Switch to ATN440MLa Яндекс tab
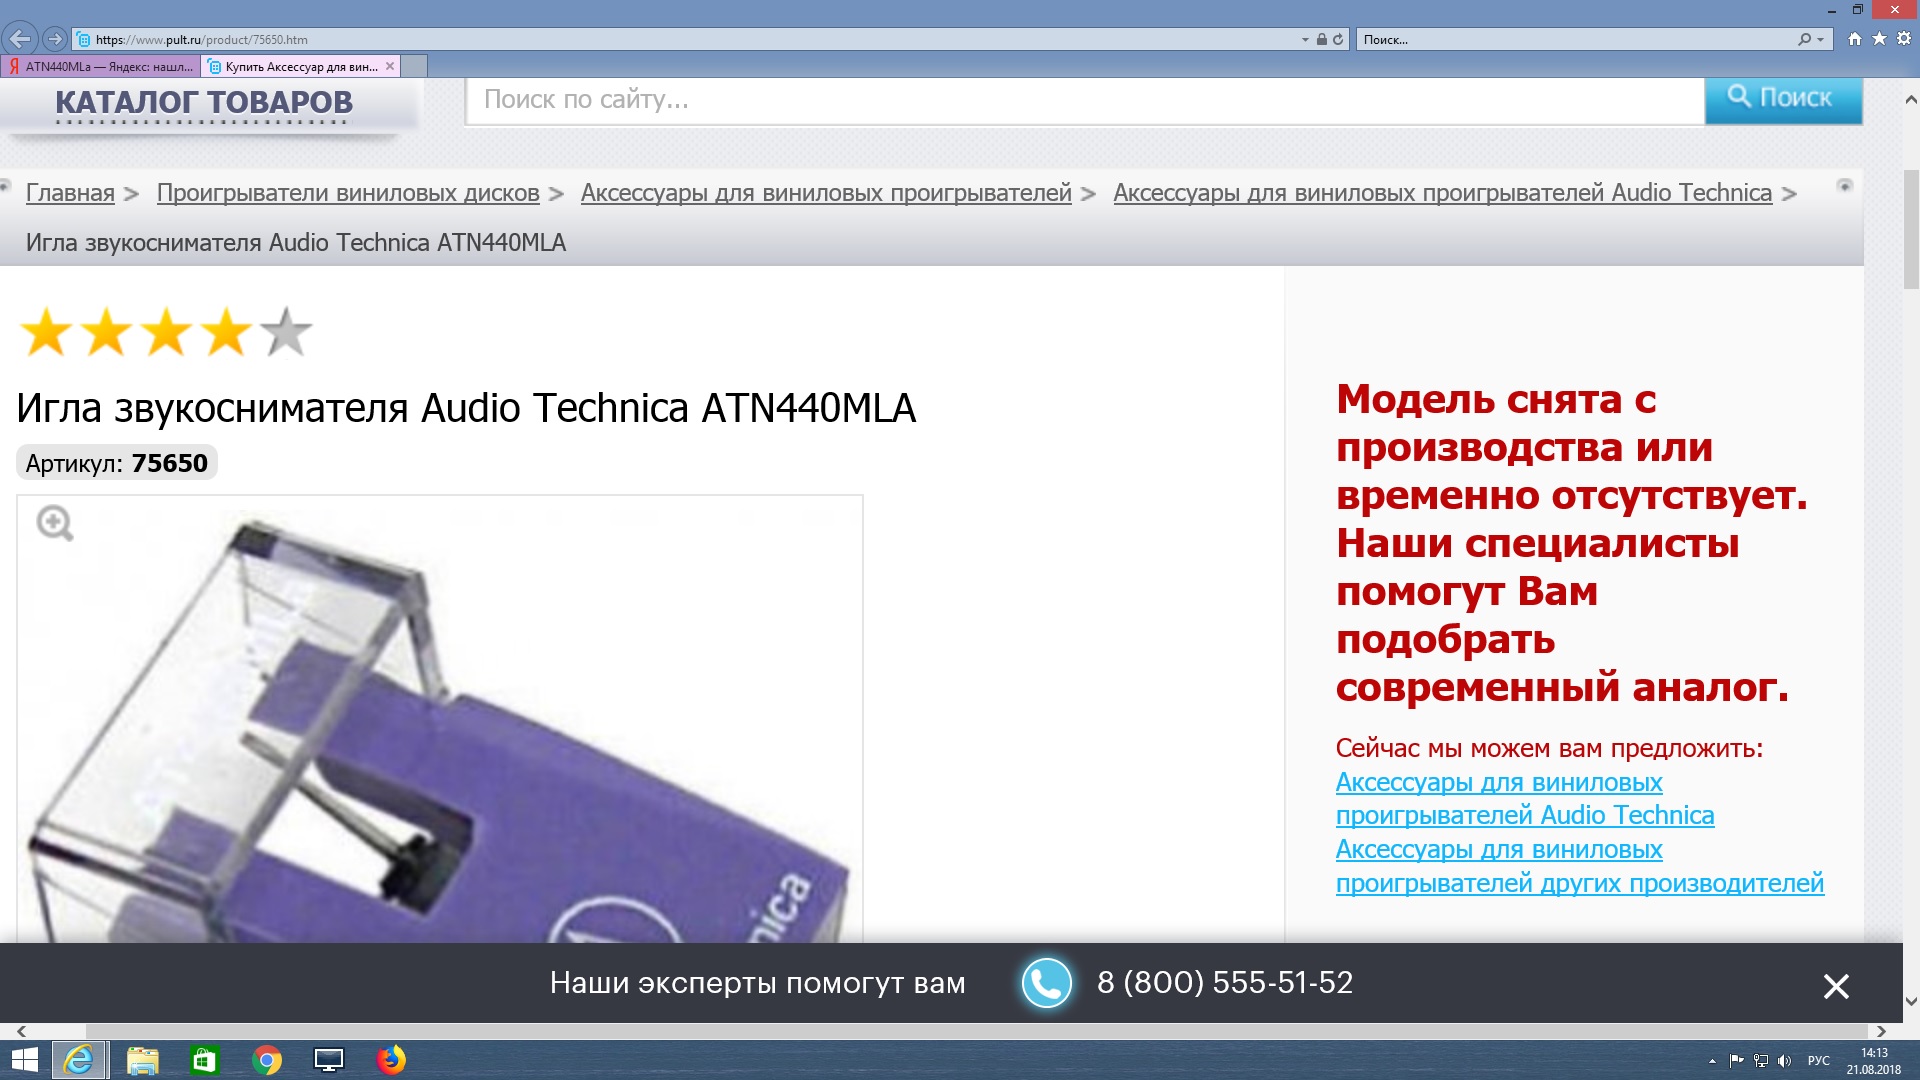 100,67
